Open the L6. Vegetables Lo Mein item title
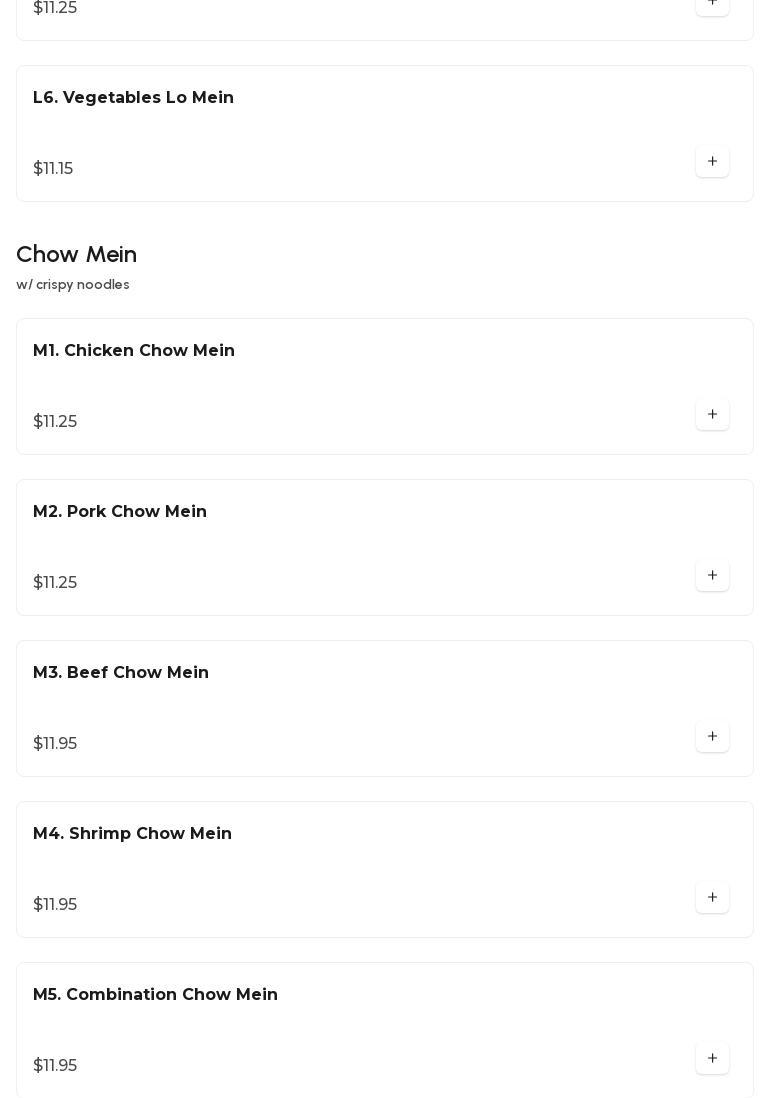The width and height of the screenshot is (770, 1098). (x=133, y=98)
